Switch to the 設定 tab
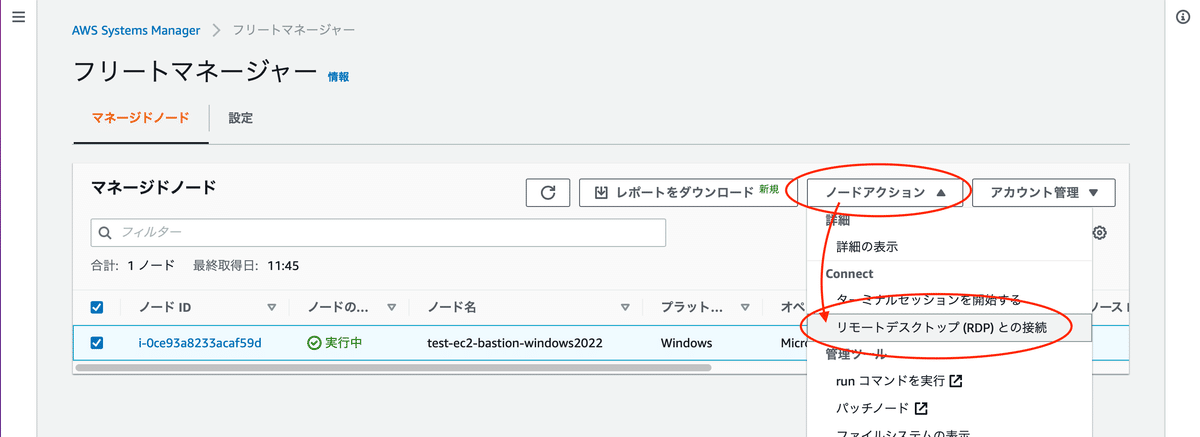 [x=241, y=118]
